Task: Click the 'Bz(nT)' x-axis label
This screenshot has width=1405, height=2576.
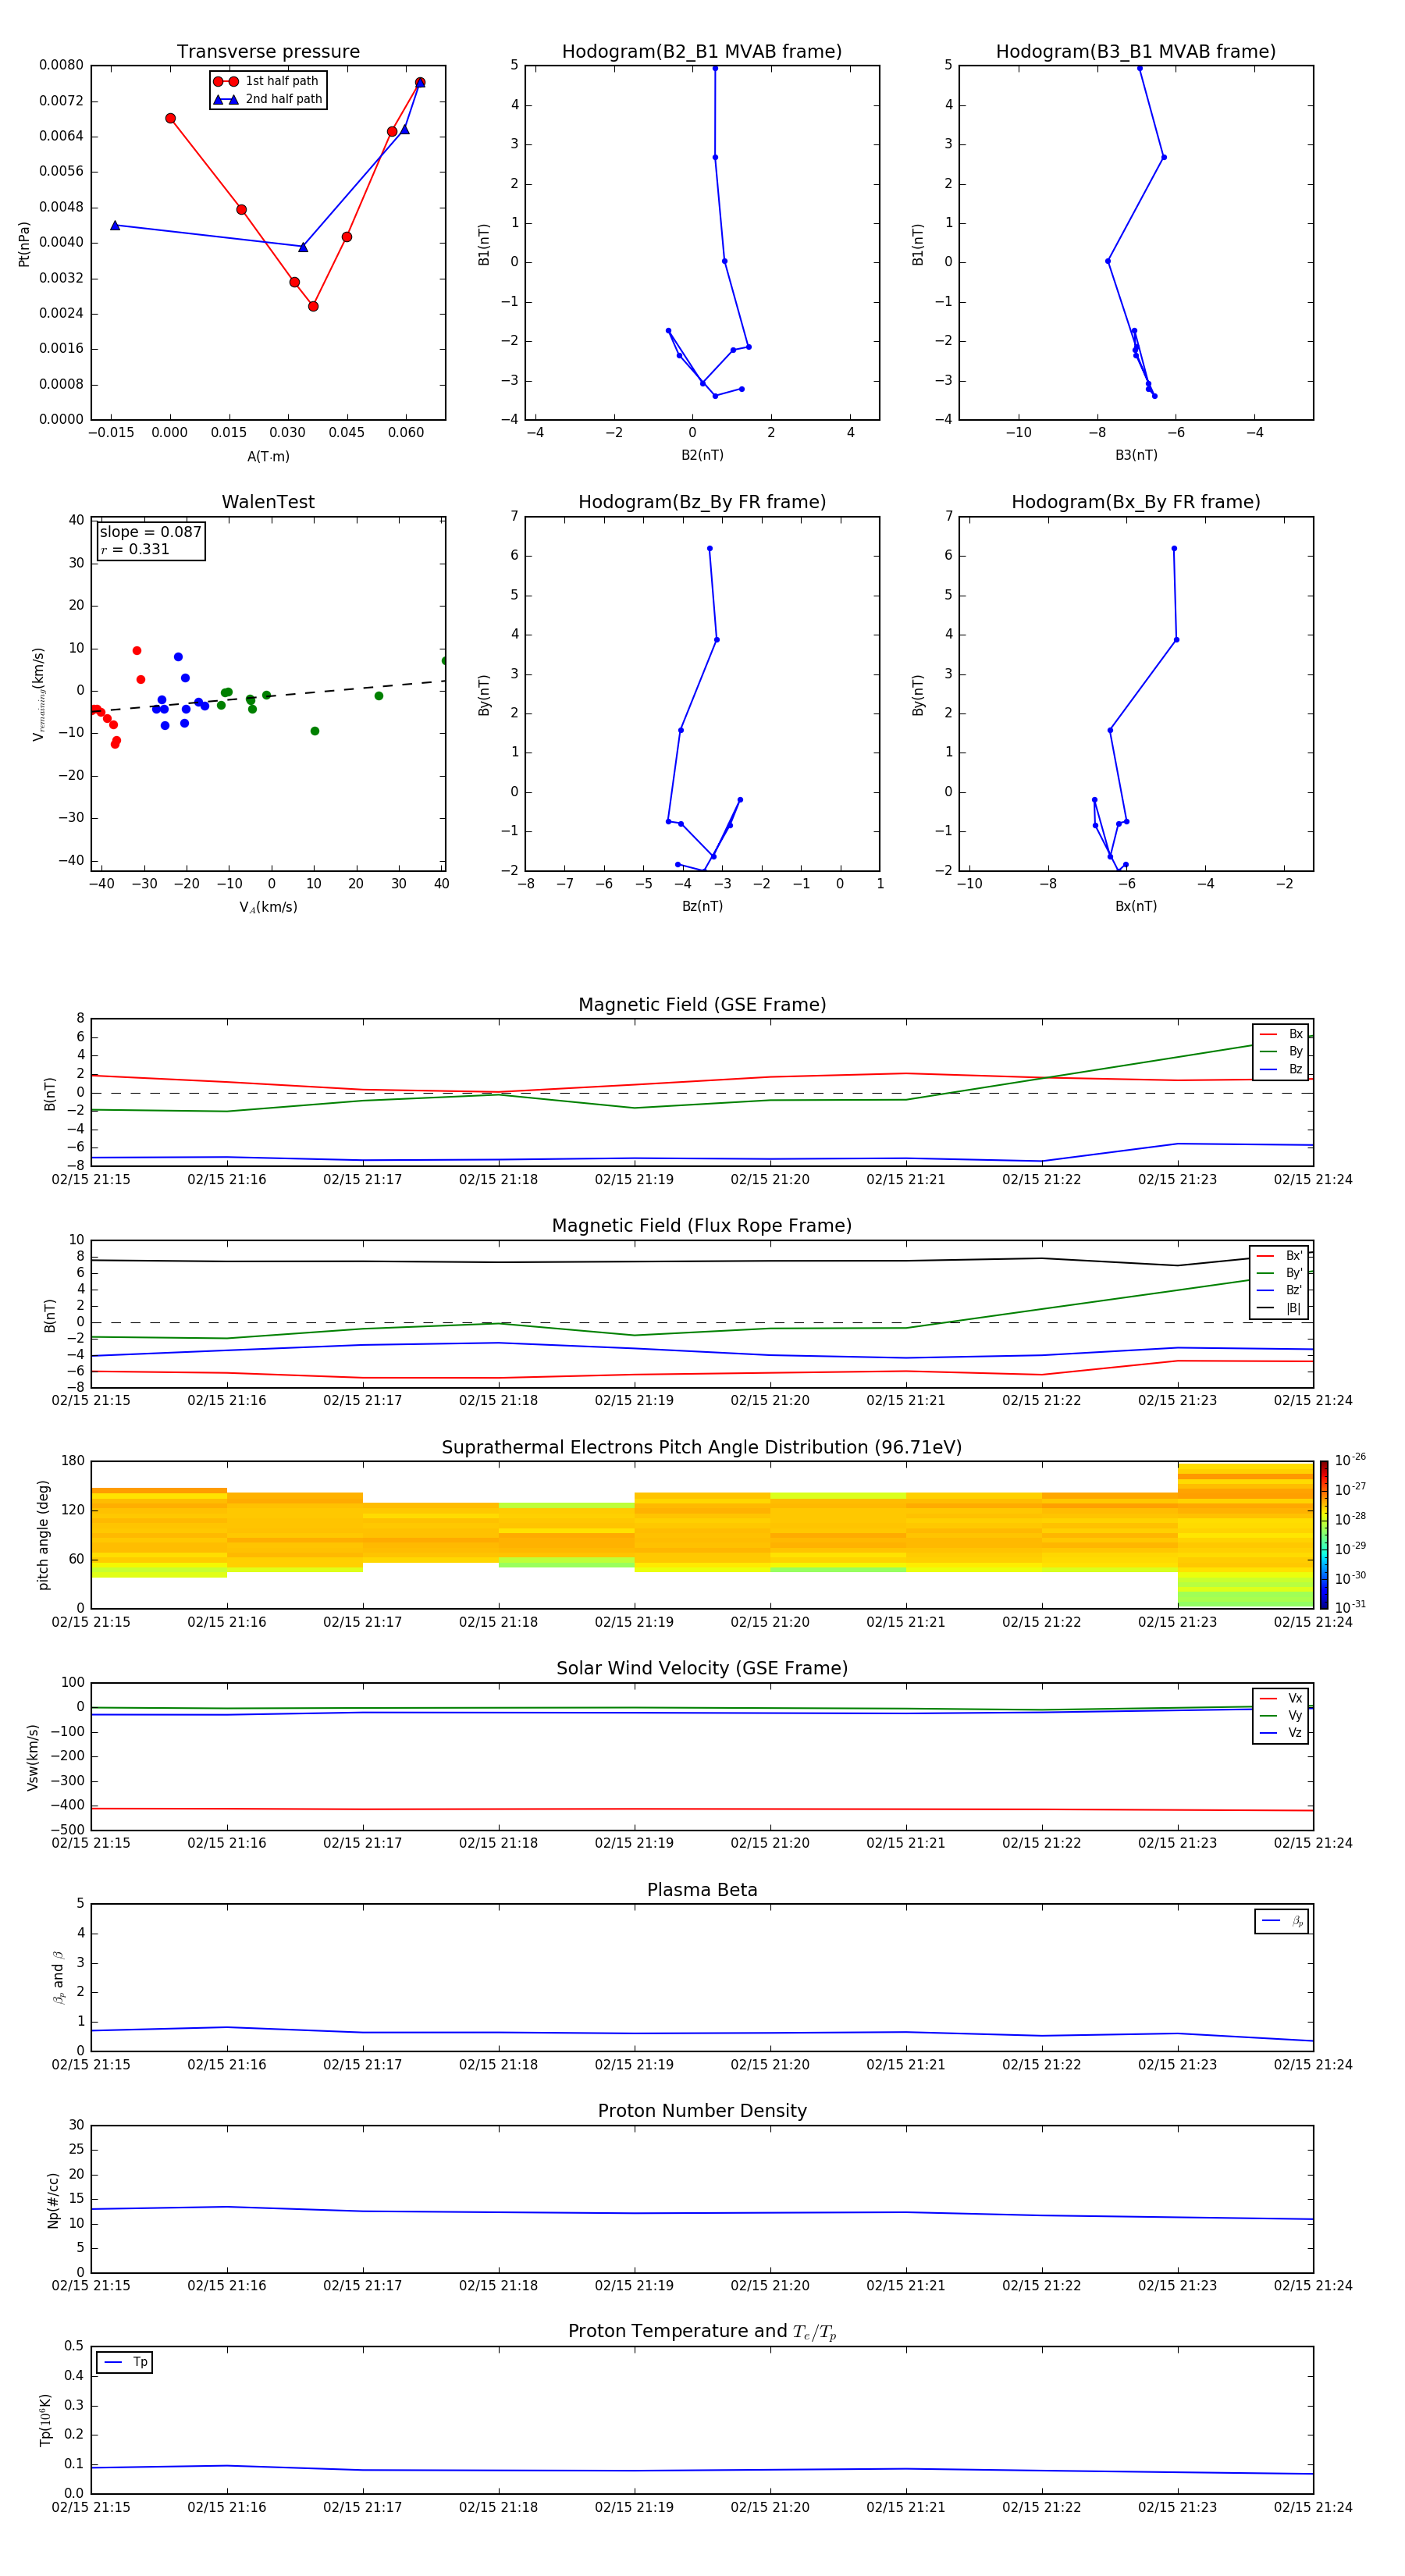Action: [702, 906]
